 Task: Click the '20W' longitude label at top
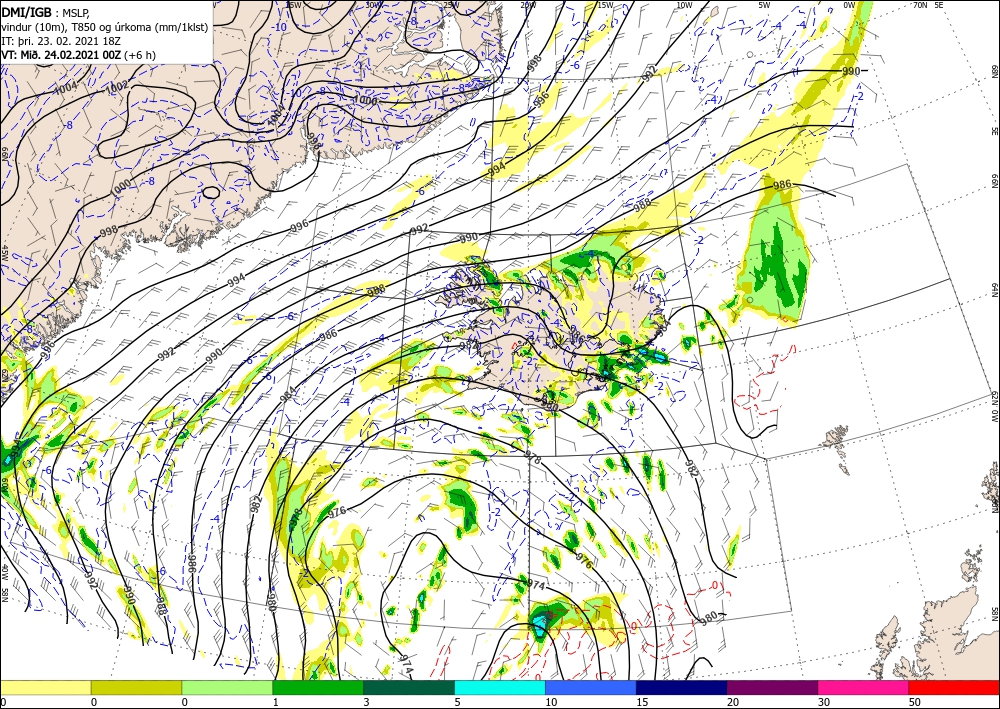coord(528,5)
